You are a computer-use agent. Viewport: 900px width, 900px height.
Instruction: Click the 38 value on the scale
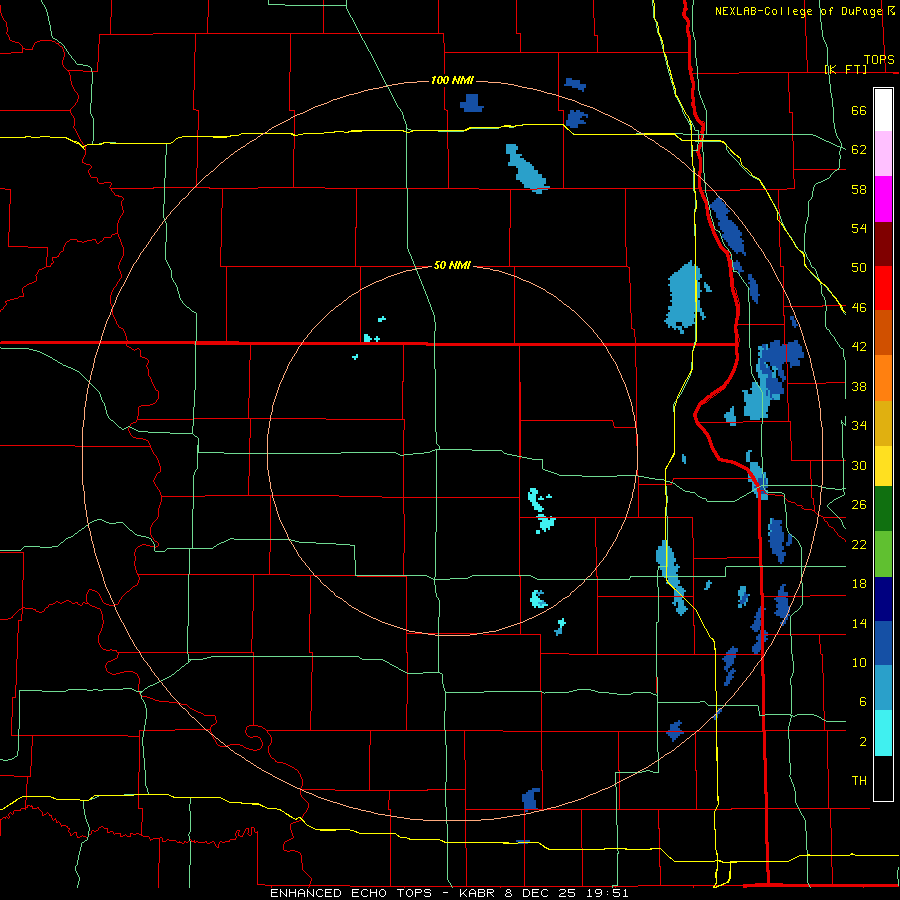pos(859,386)
